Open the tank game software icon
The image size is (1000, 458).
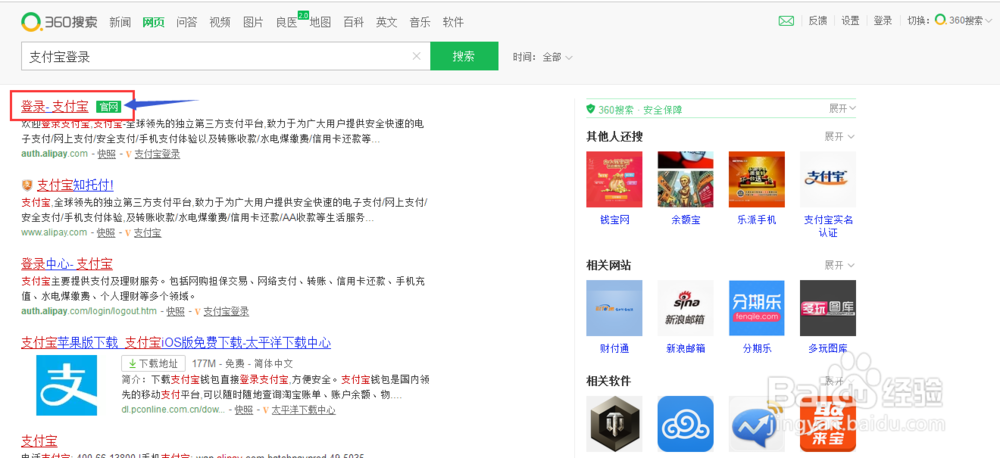614,424
